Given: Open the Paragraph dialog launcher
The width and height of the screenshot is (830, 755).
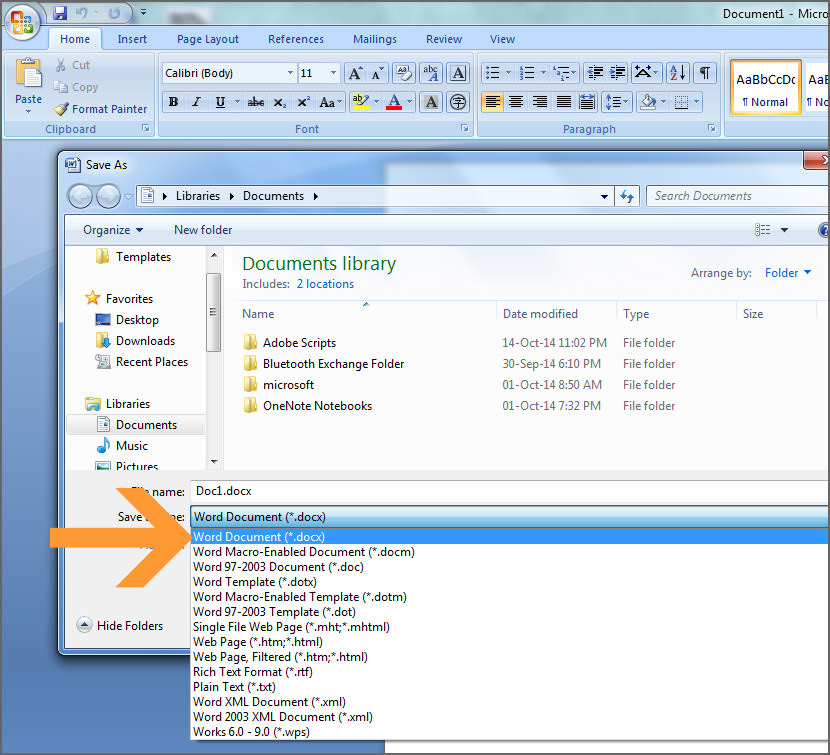Looking at the screenshot, I should tap(711, 128).
